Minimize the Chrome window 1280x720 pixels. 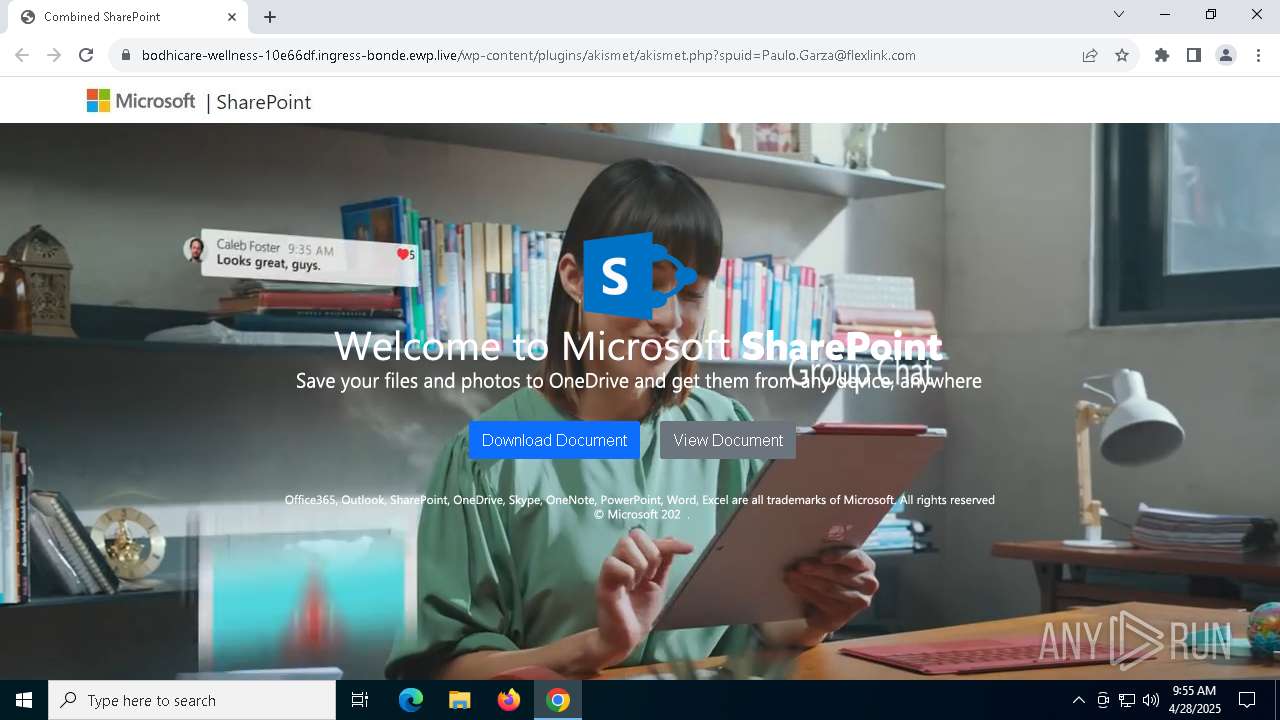[x=1165, y=14]
